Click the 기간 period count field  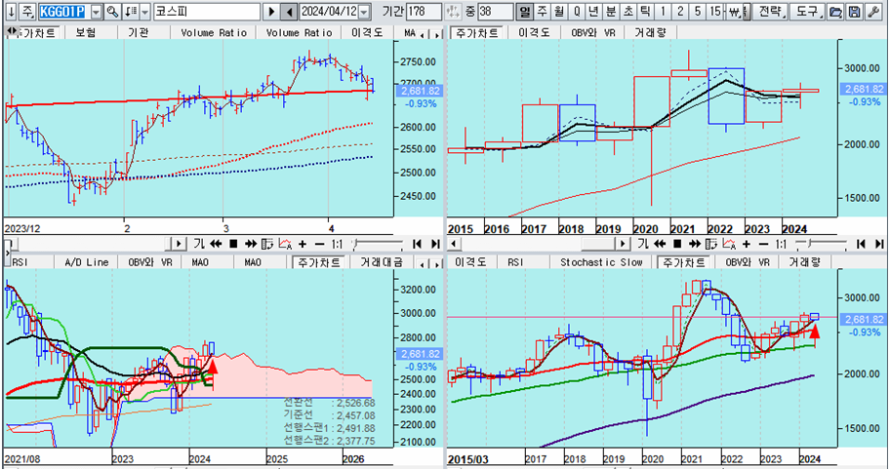click(x=423, y=11)
